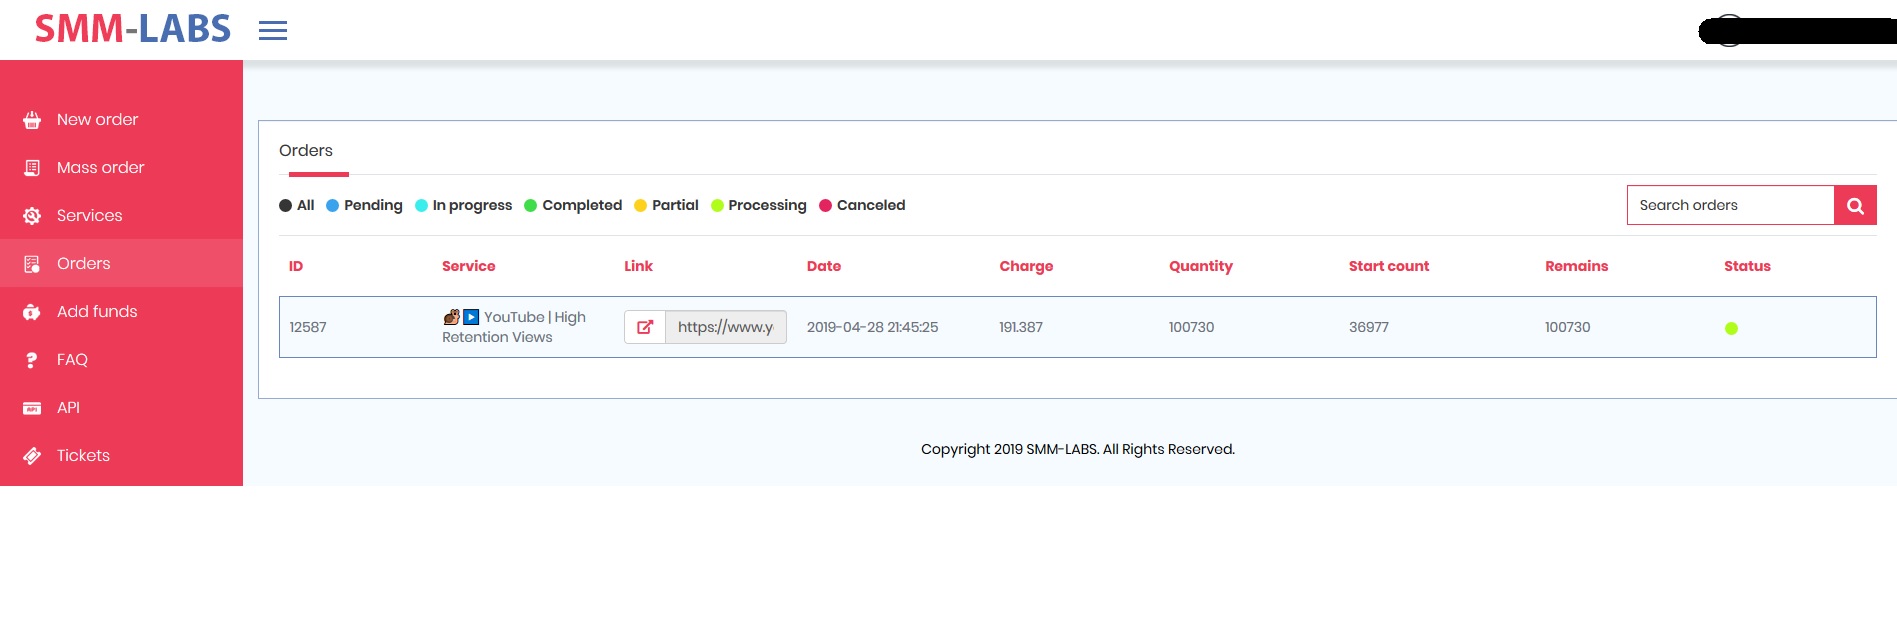Viewport: 1897px width, 637px height.
Task: Click date 2019-04-28 21:45:25
Action: point(872,327)
